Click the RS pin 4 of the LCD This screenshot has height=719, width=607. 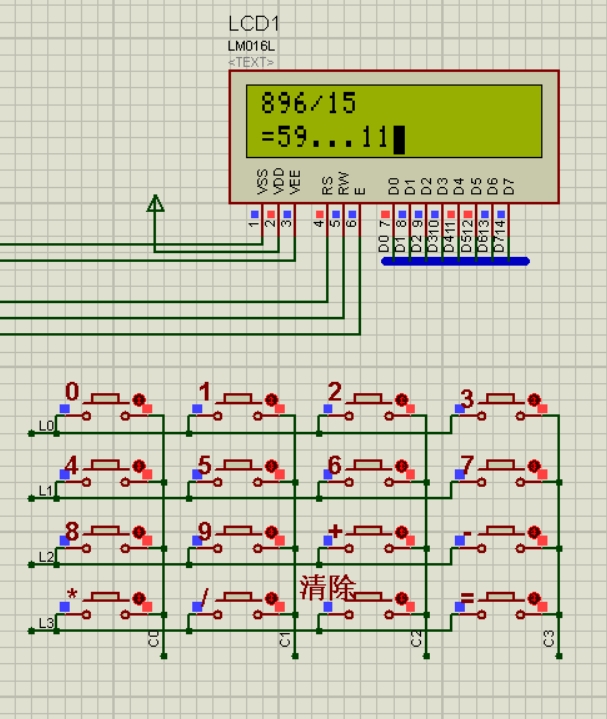point(327,220)
